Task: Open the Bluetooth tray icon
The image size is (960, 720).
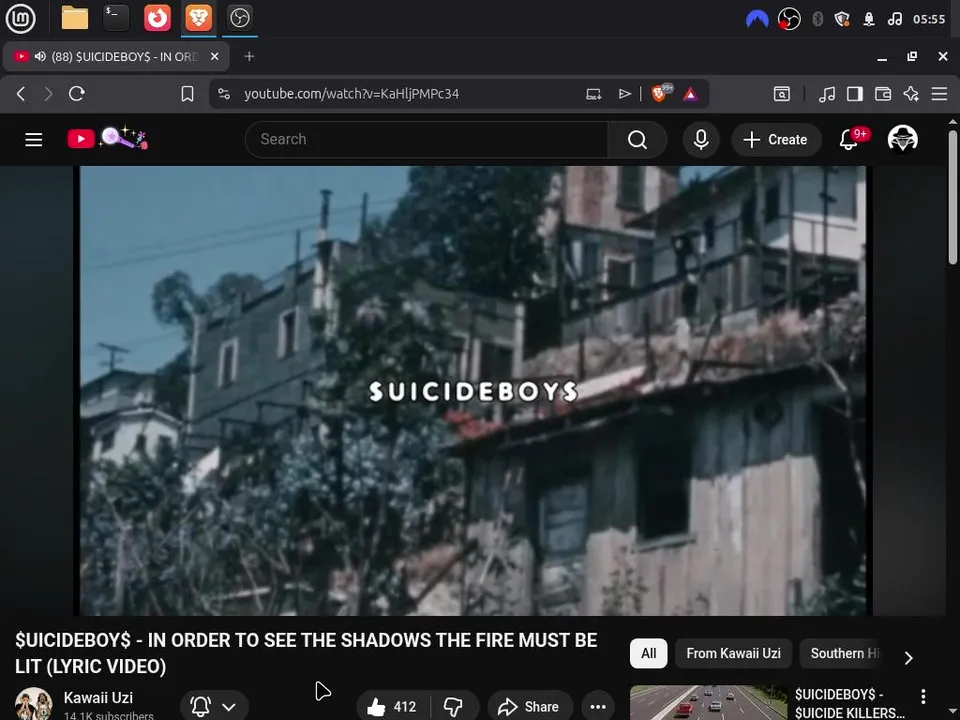Action: tap(817, 19)
